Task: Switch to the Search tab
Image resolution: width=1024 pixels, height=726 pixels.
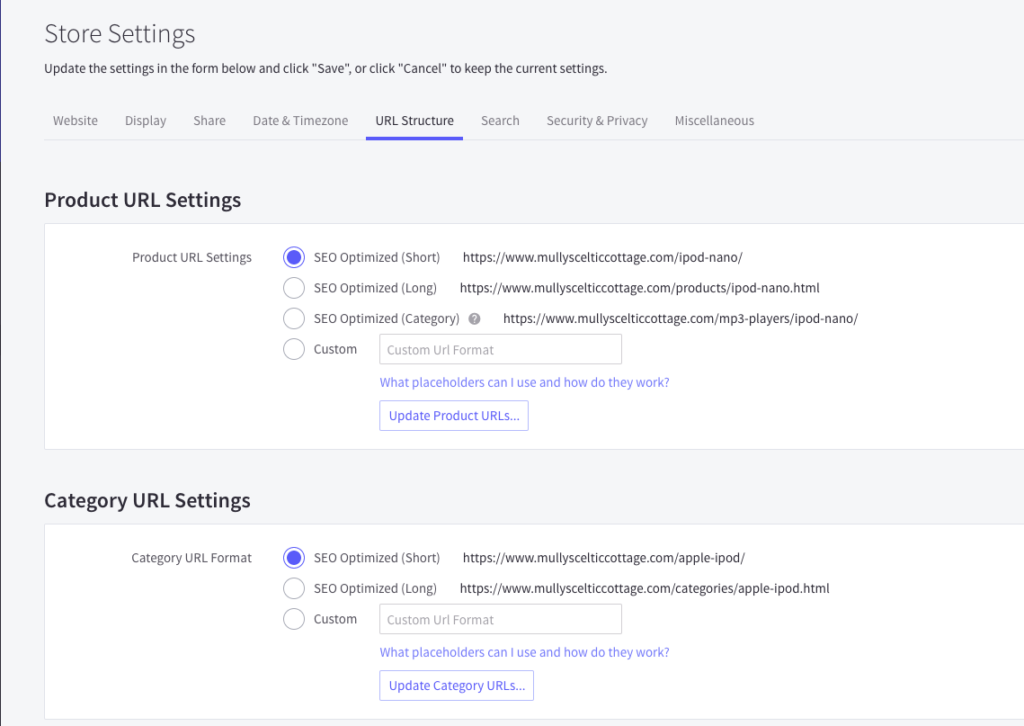Action: pos(500,121)
